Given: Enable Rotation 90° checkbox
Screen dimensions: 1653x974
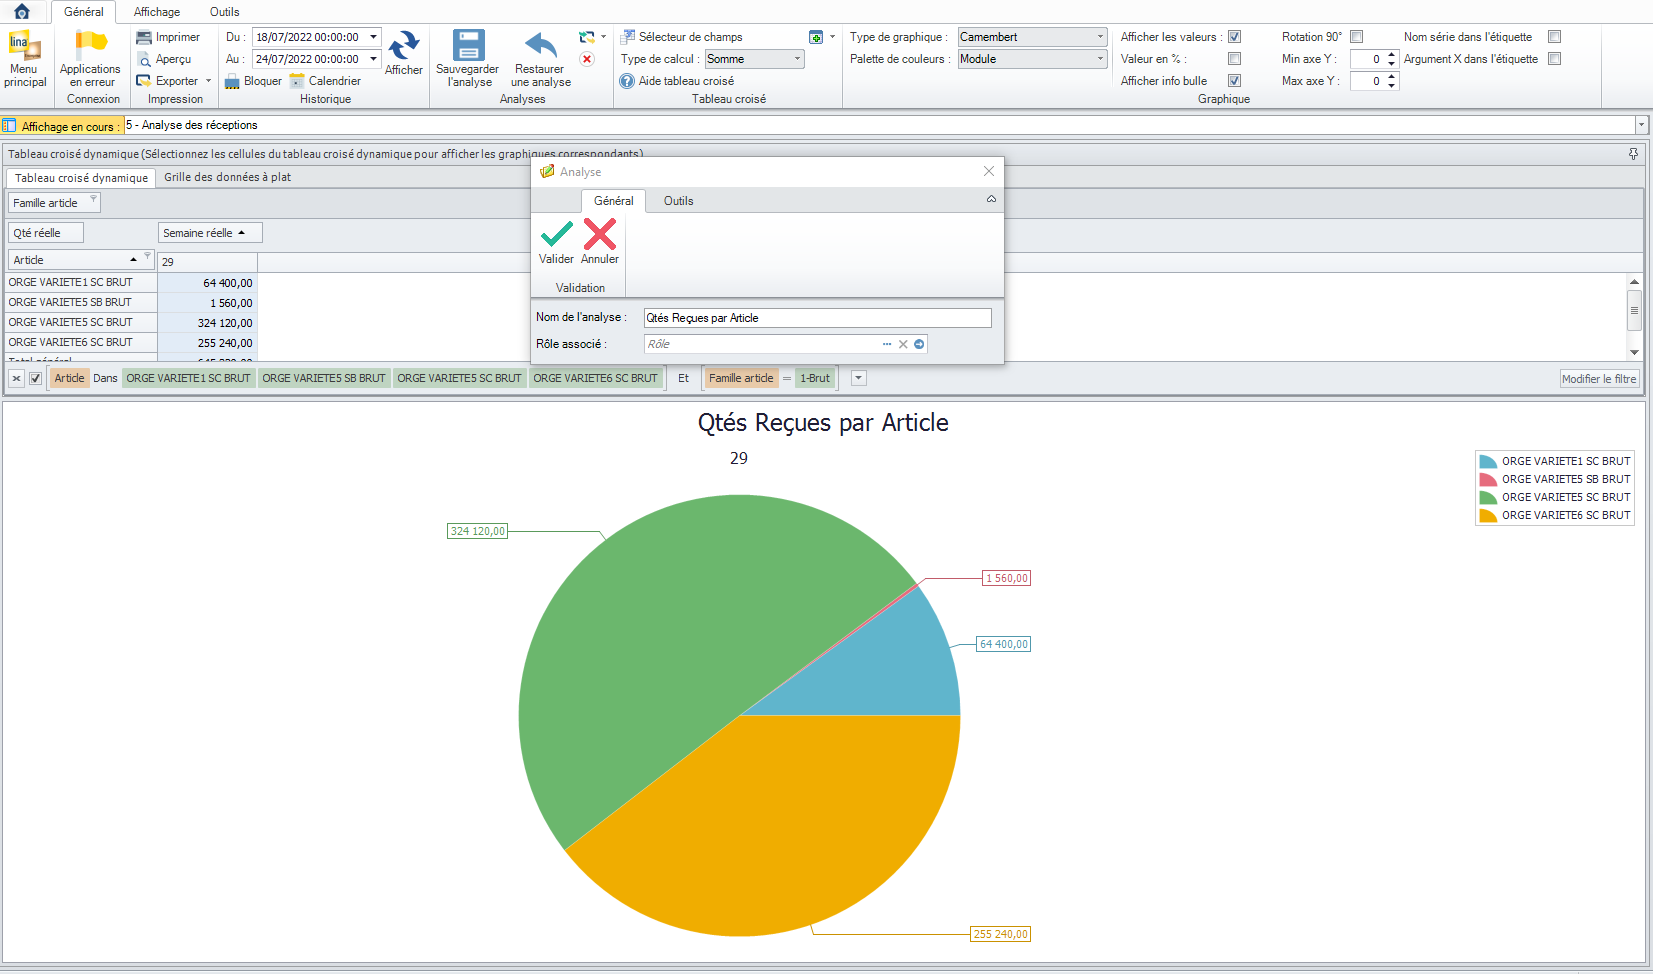Looking at the screenshot, I should coord(1356,37).
